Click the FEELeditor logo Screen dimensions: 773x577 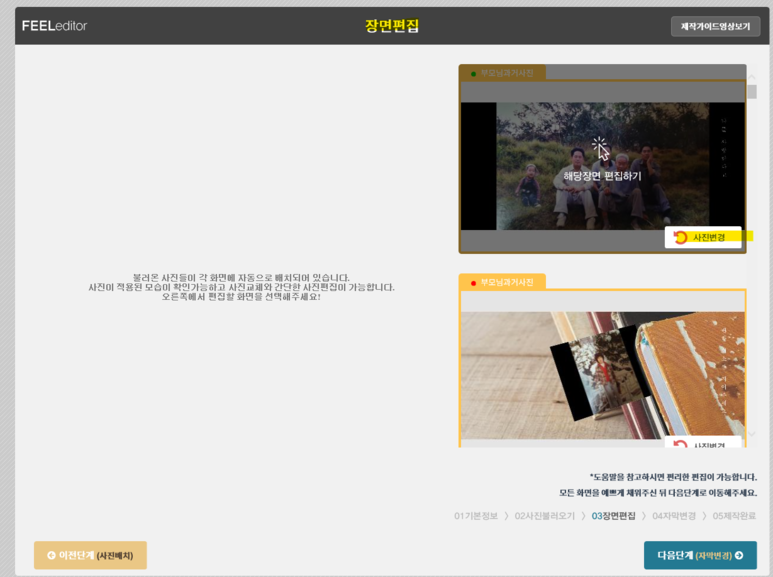tap(54, 26)
